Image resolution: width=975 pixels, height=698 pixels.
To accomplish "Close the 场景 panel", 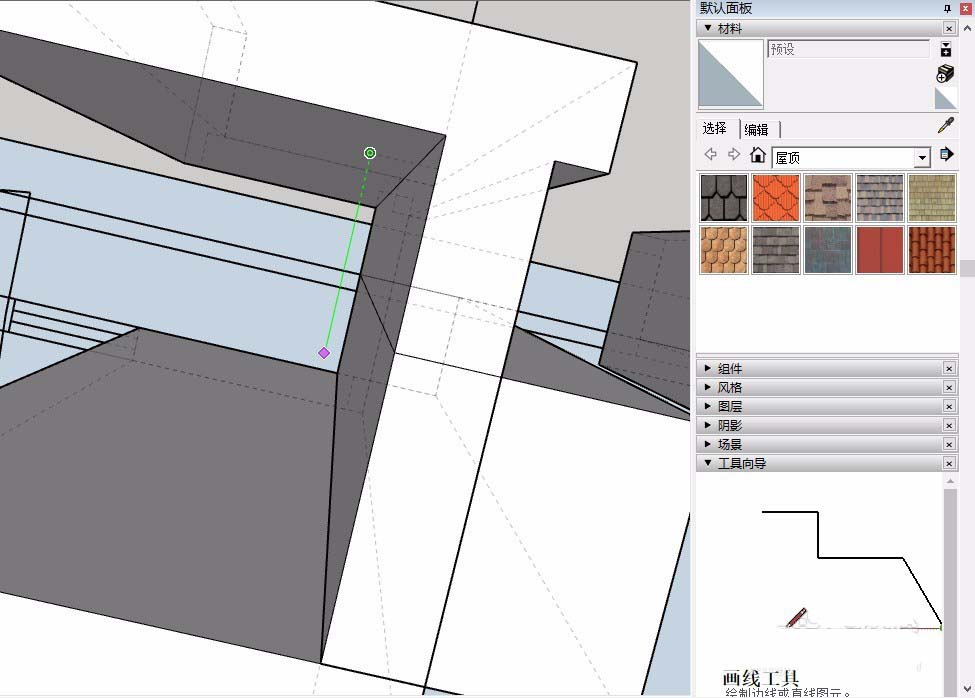I will pyautogui.click(x=949, y=445).
